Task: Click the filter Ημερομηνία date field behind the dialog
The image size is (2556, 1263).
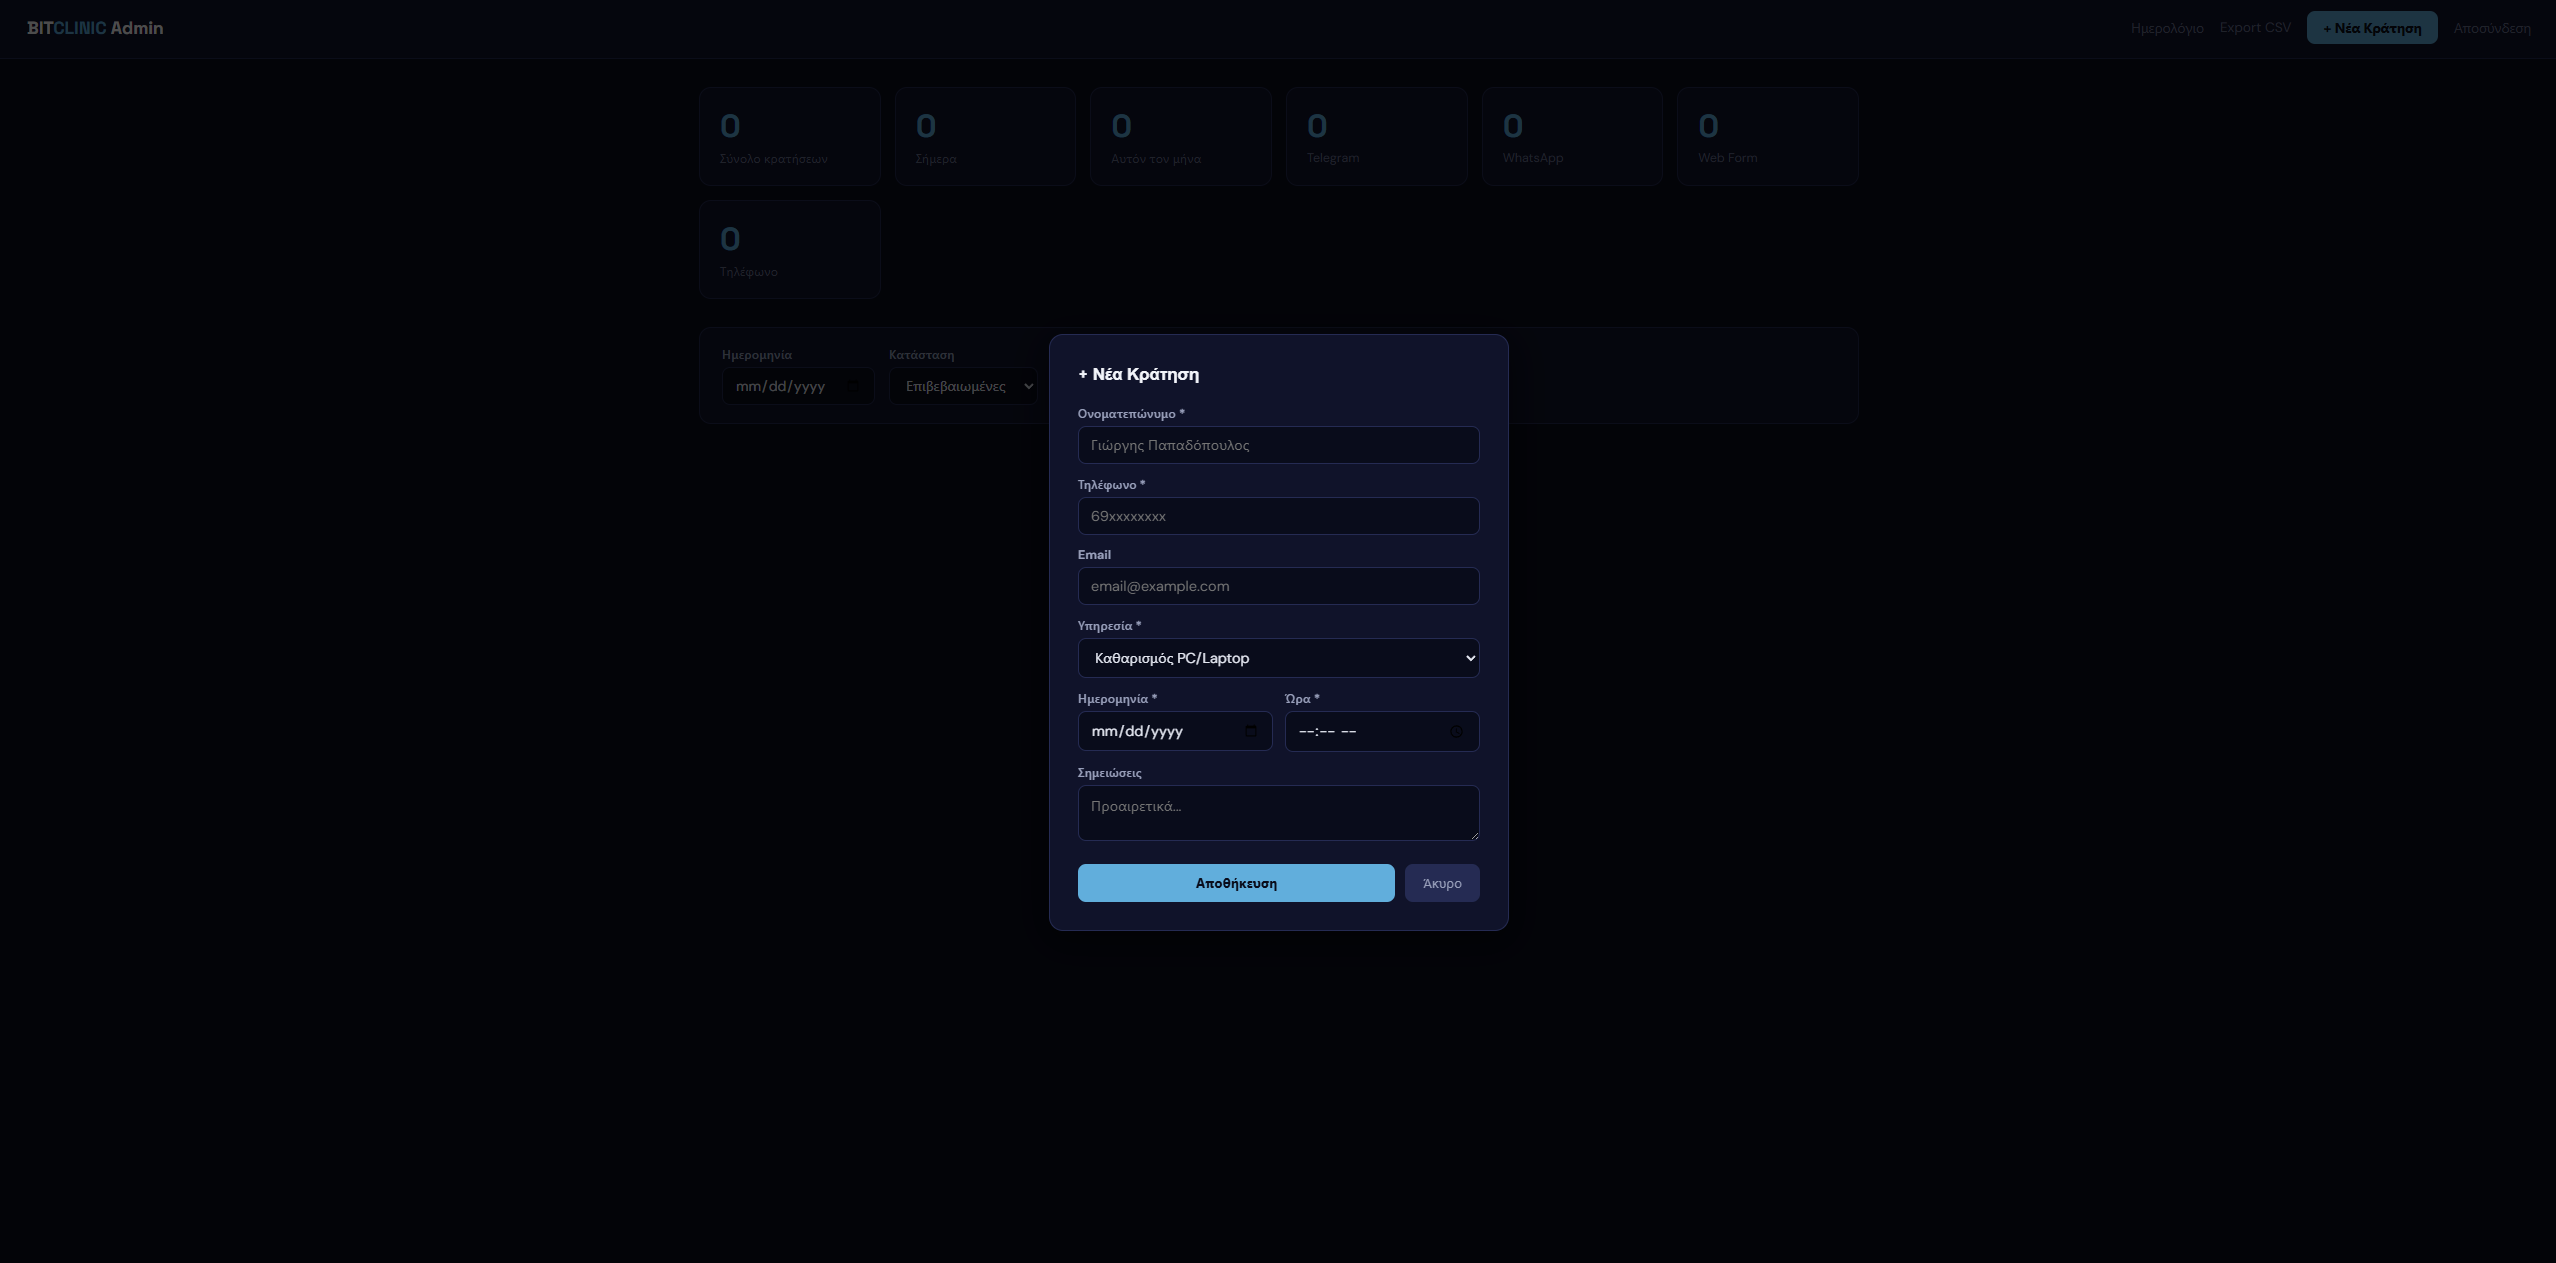Action: click(798, 386)
